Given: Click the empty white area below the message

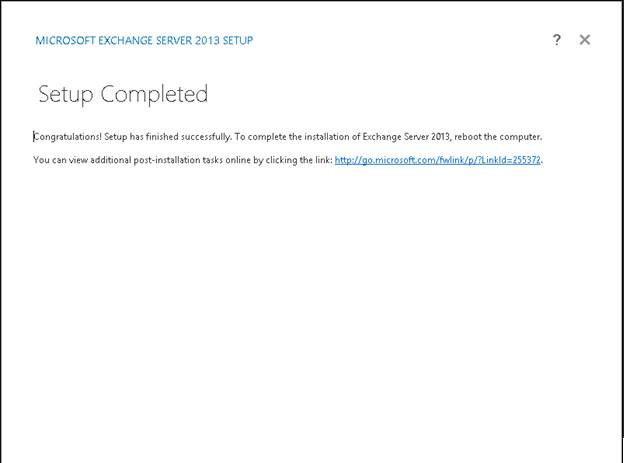Looking at the screenshot, I should click(x=312, y=320).
